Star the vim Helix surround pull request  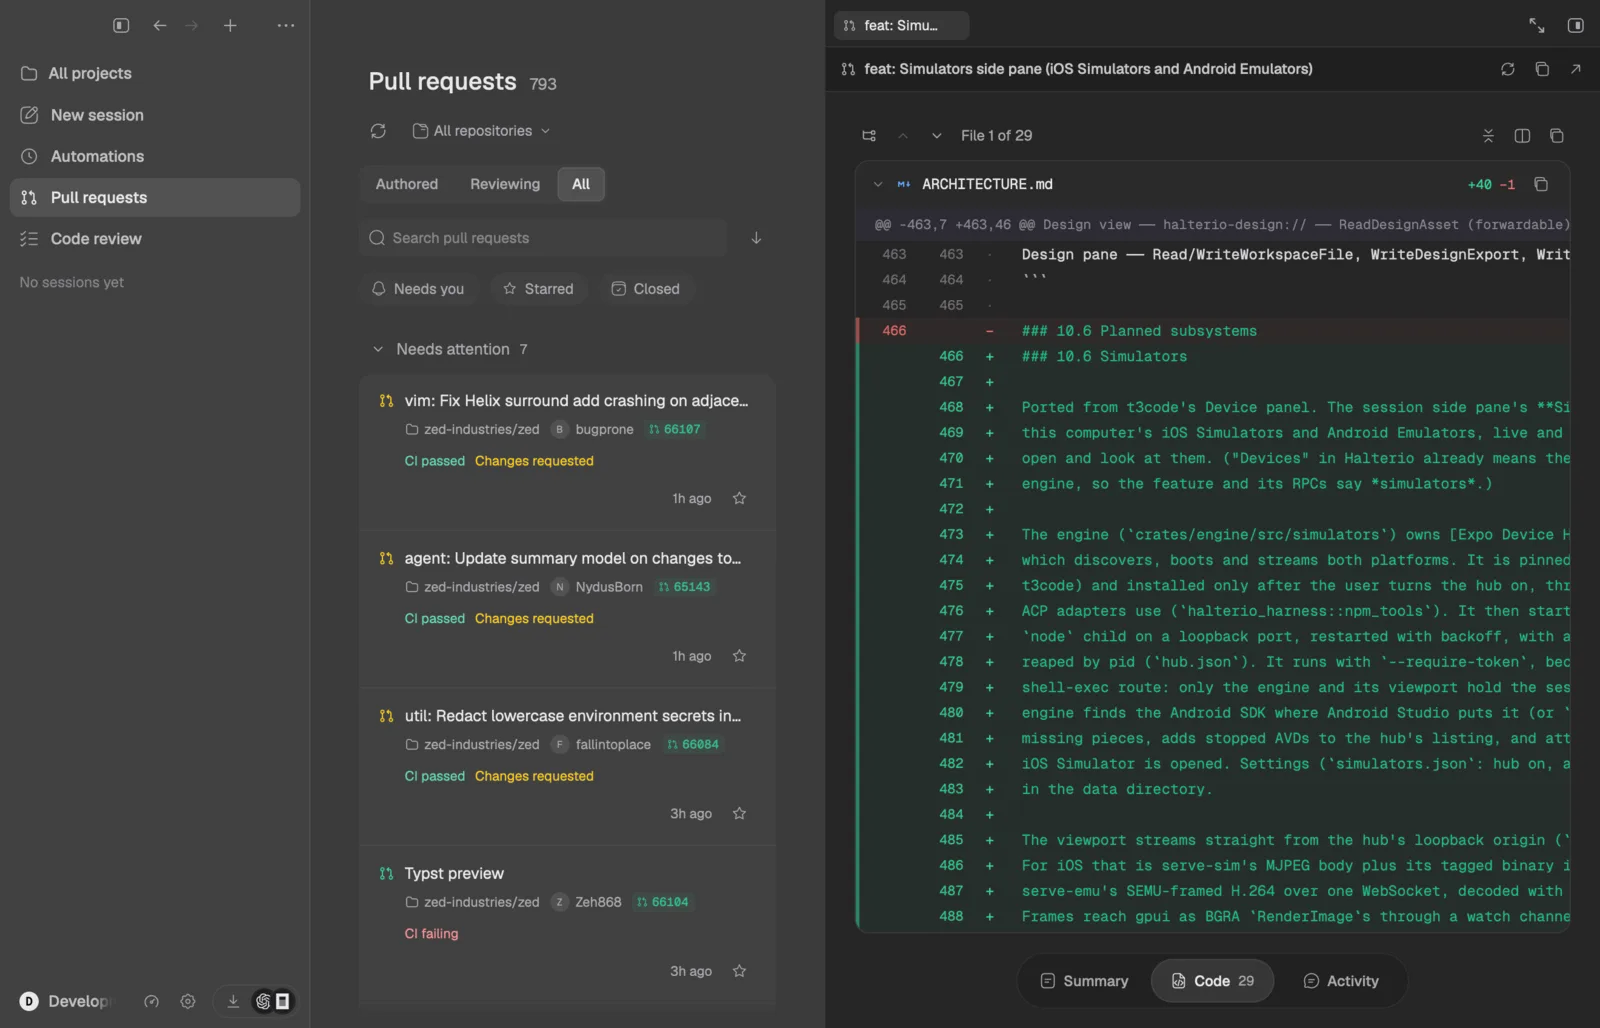tap(739, 498)
